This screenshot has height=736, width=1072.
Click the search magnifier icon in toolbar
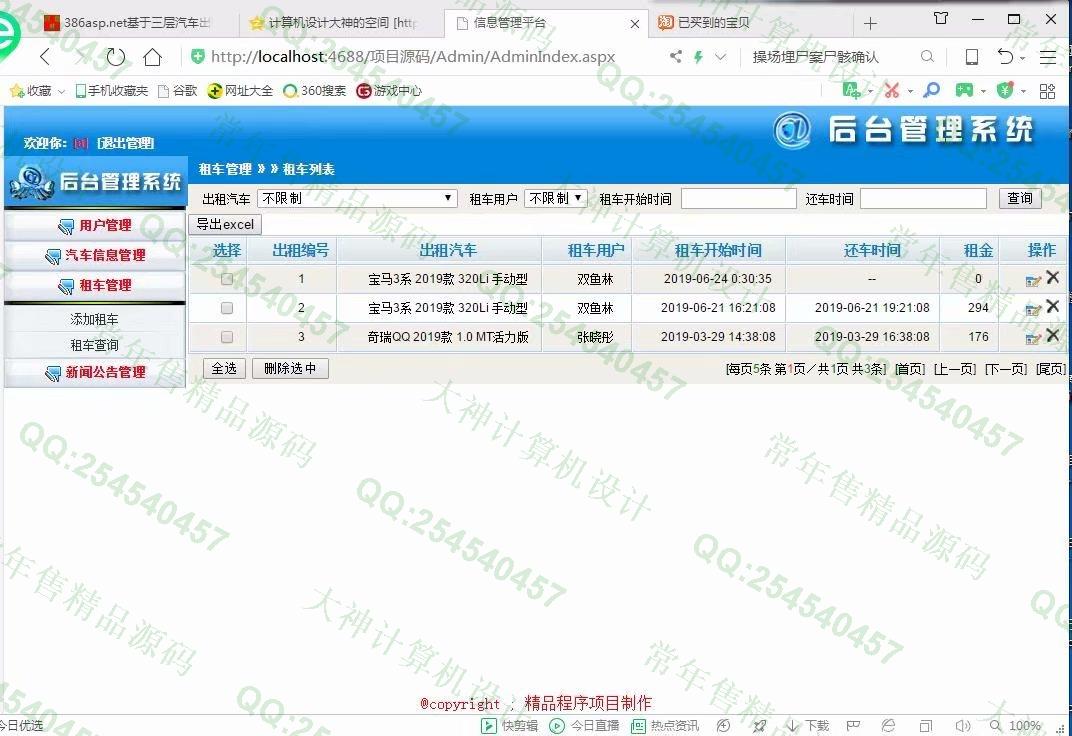(927, 57)
